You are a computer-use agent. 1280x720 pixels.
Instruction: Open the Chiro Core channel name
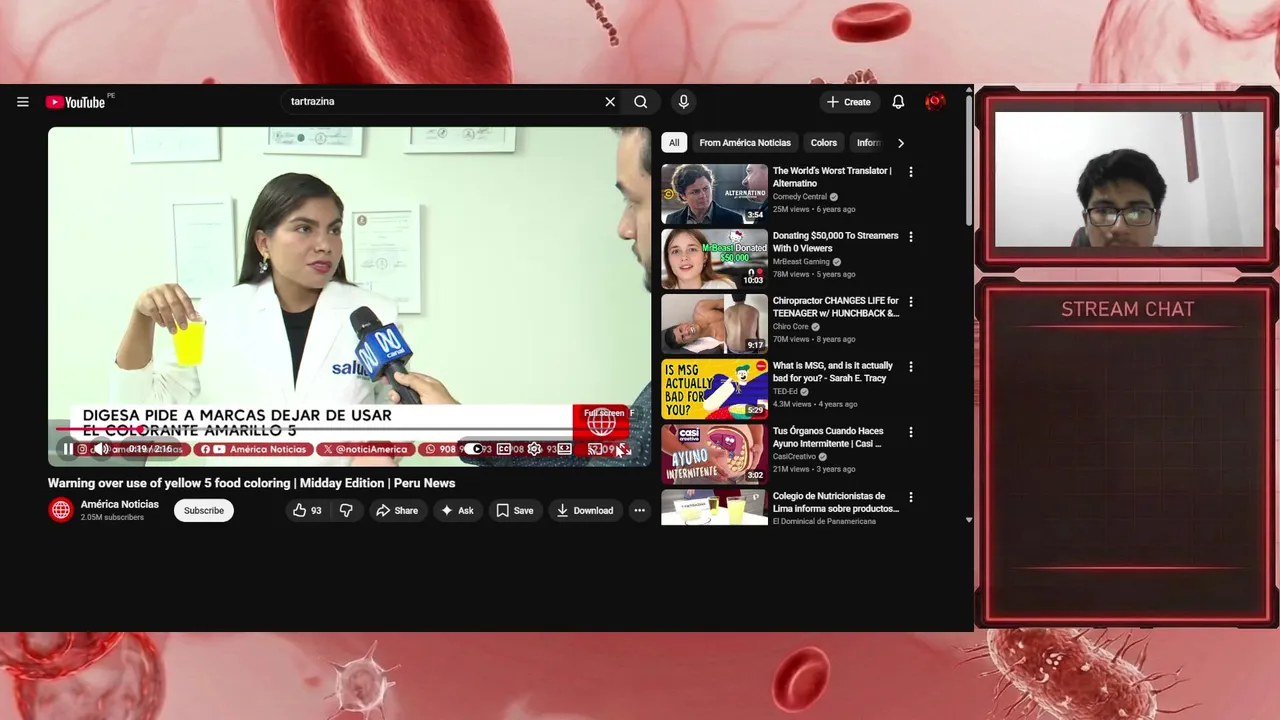coord(791,327)
